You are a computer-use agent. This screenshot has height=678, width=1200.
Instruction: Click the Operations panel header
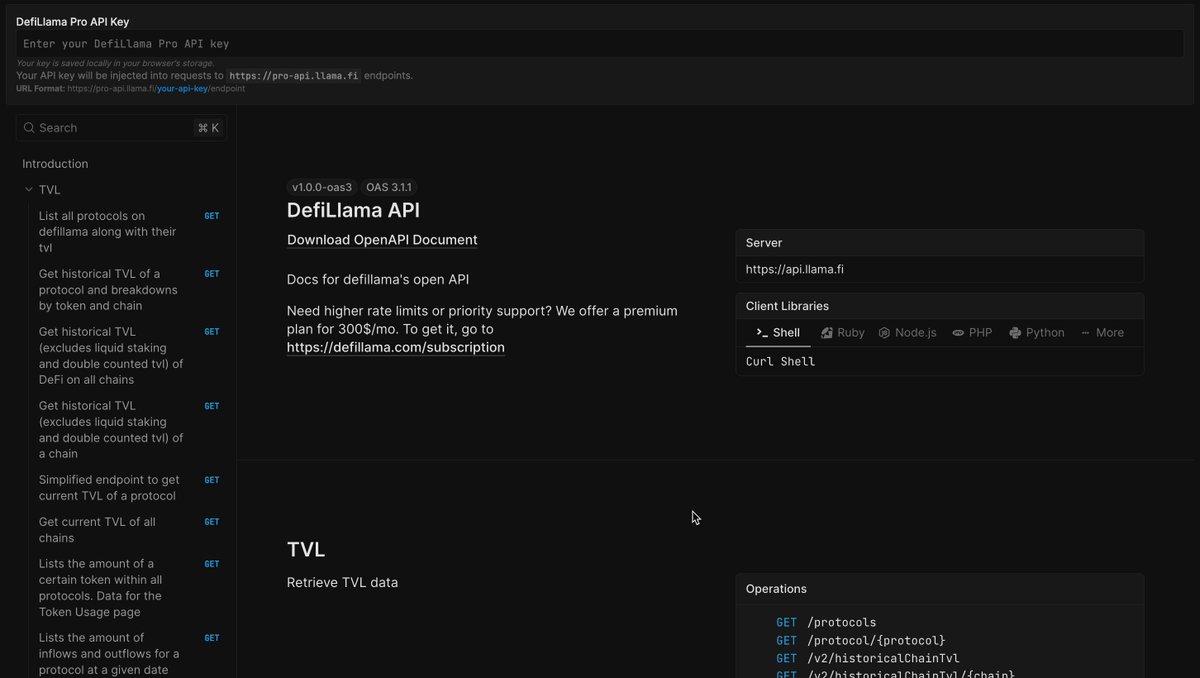pyautogui.click(x=776, y=589)
